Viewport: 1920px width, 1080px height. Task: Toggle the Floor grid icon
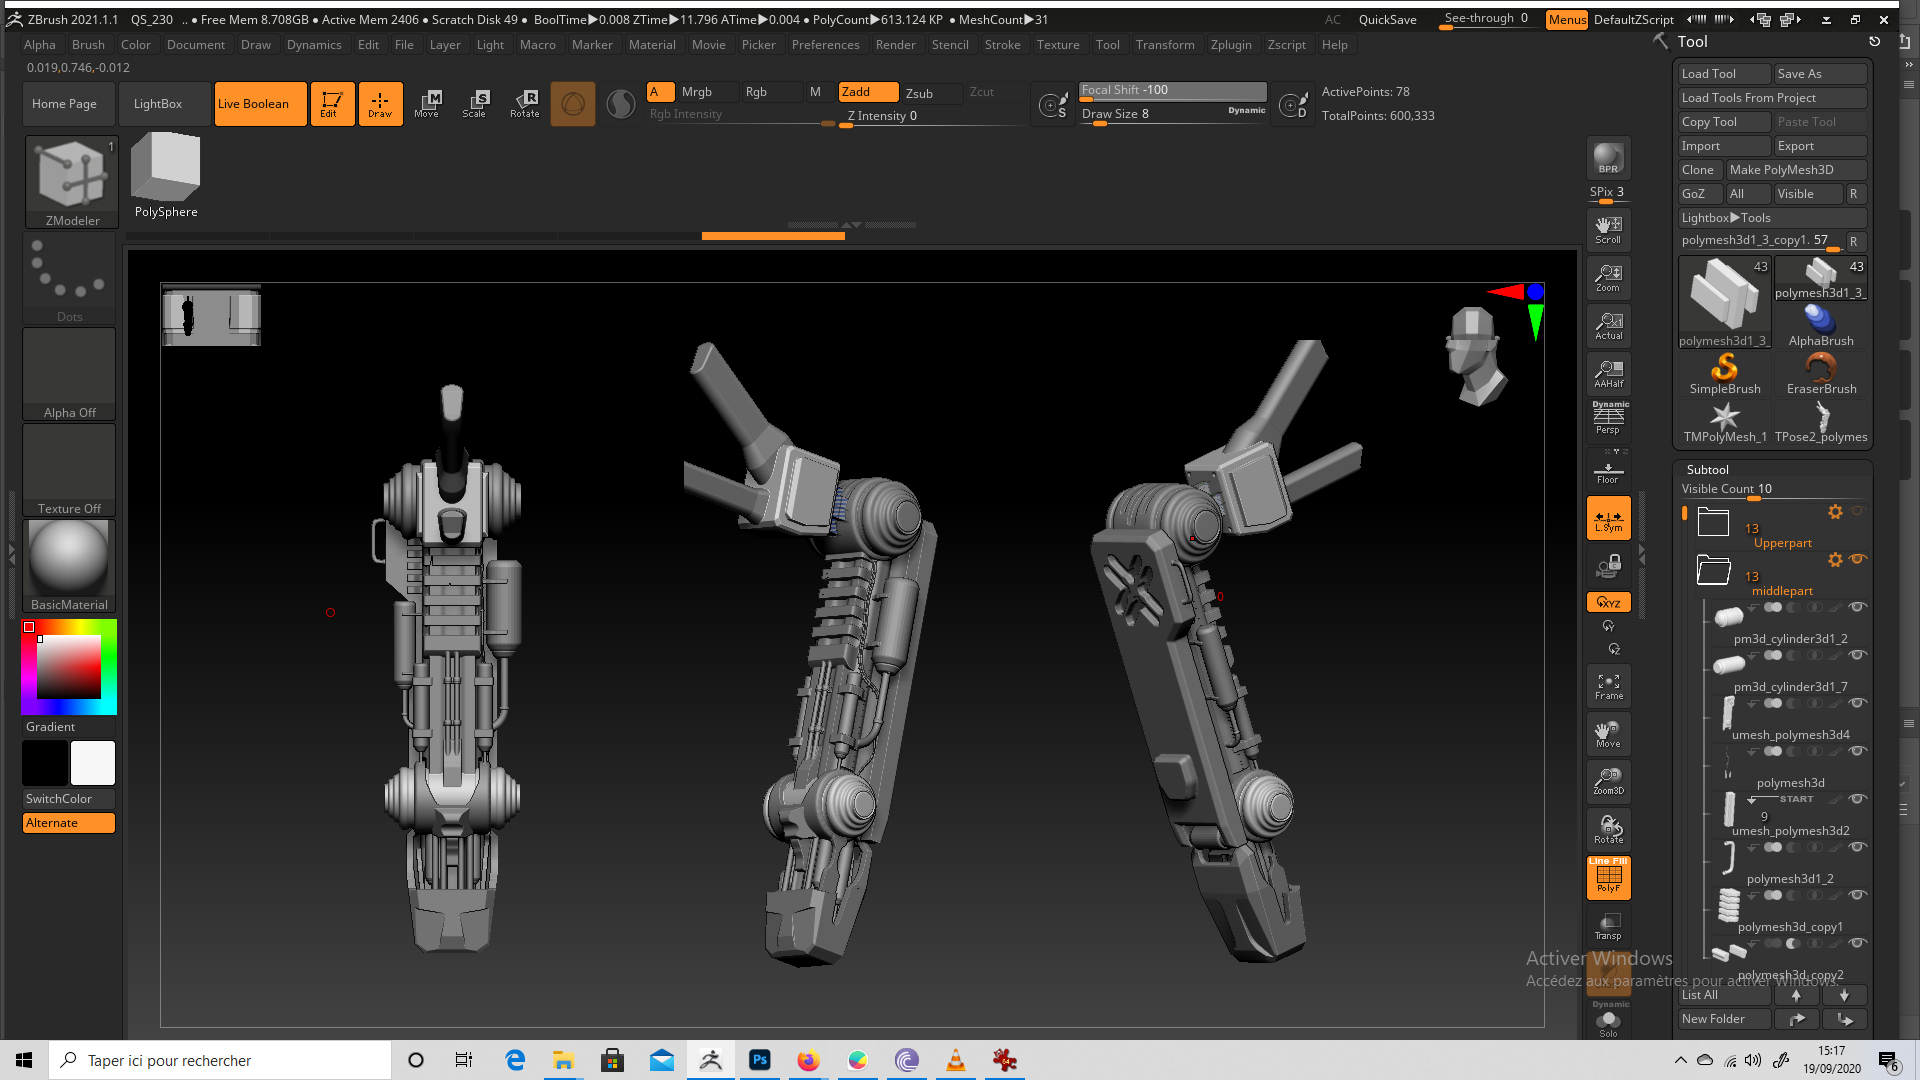pyautogui.click(x=1608, y=469)
